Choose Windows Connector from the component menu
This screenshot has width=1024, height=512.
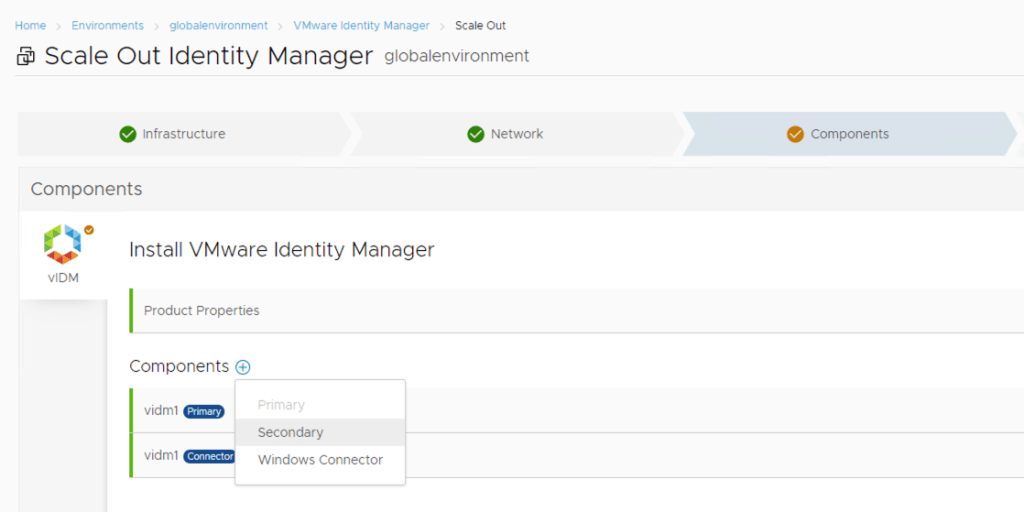point(320,460)
